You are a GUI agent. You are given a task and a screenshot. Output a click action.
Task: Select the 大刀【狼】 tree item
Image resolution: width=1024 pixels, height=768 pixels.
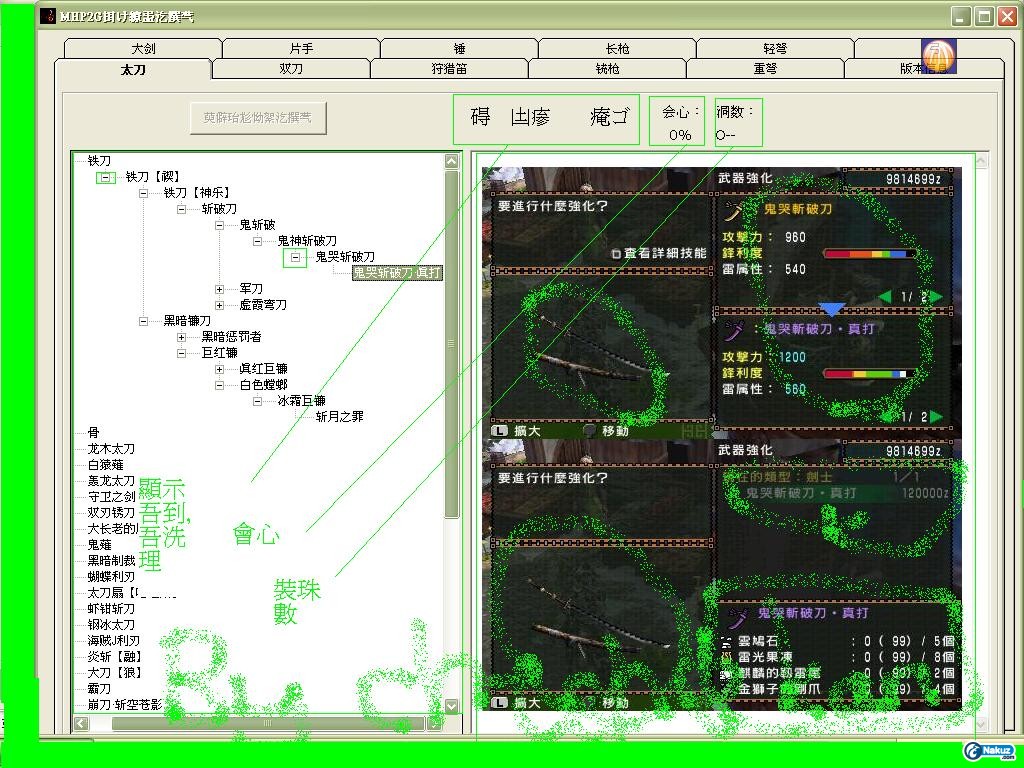[114, 673]
